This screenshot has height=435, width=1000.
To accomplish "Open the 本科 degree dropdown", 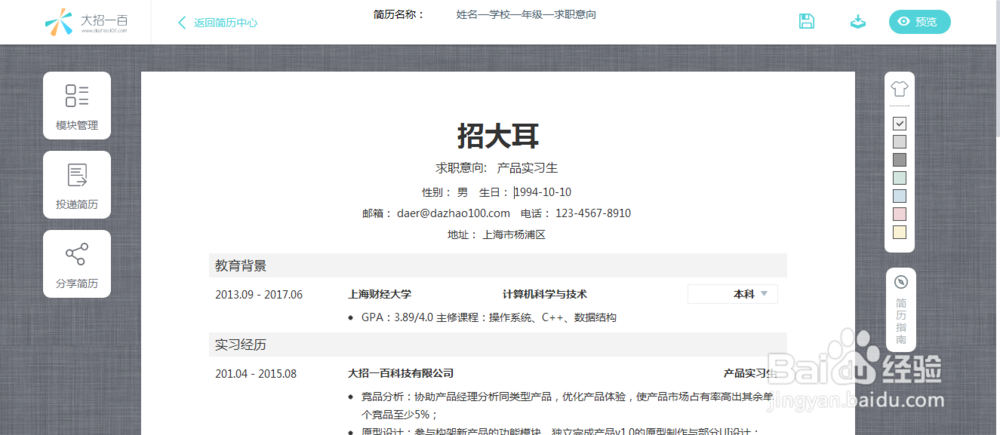I will [x=733, y=294].
